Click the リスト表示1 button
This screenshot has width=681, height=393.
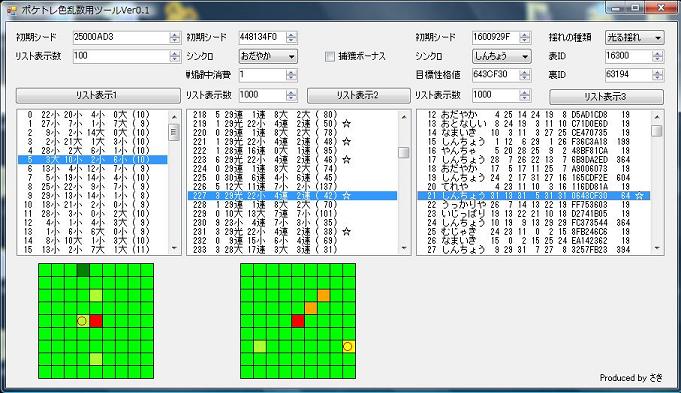pos(98,96)
